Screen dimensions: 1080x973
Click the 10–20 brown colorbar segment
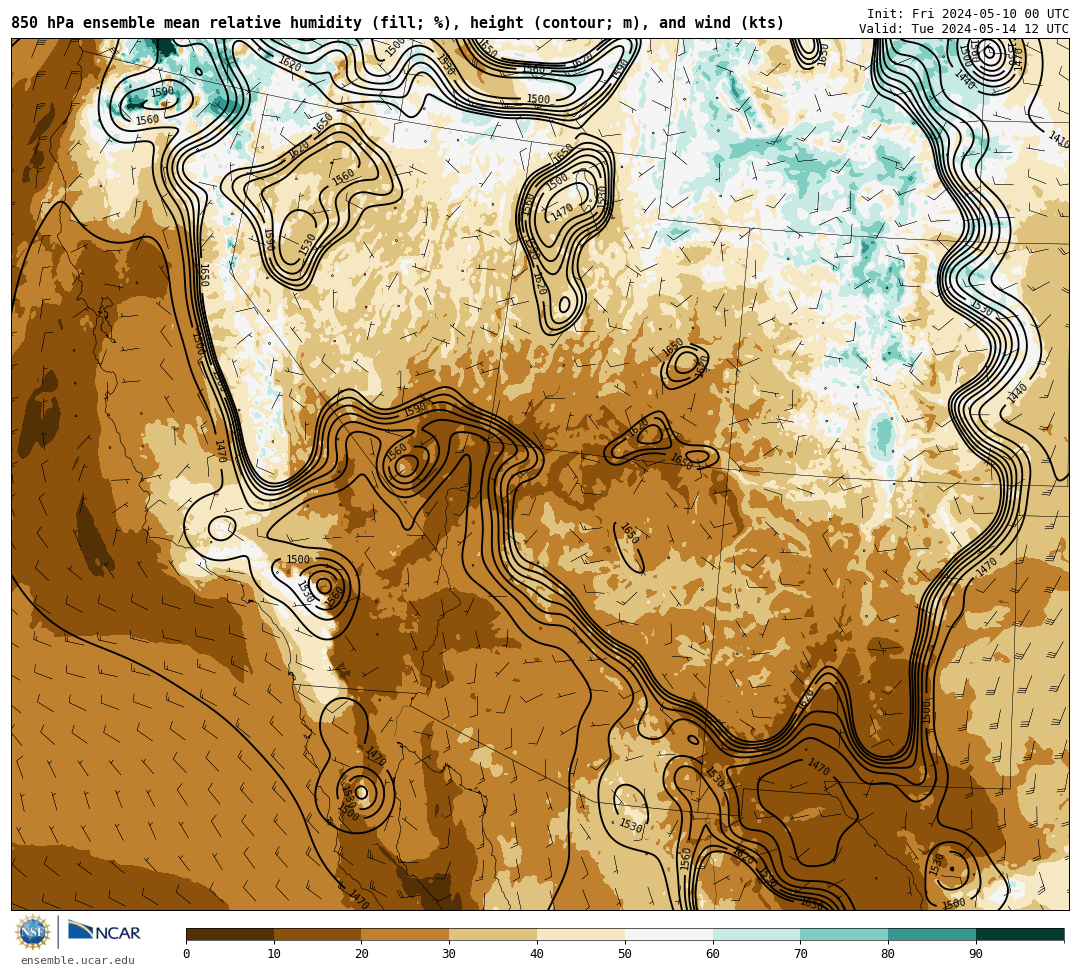pos(318,934)
